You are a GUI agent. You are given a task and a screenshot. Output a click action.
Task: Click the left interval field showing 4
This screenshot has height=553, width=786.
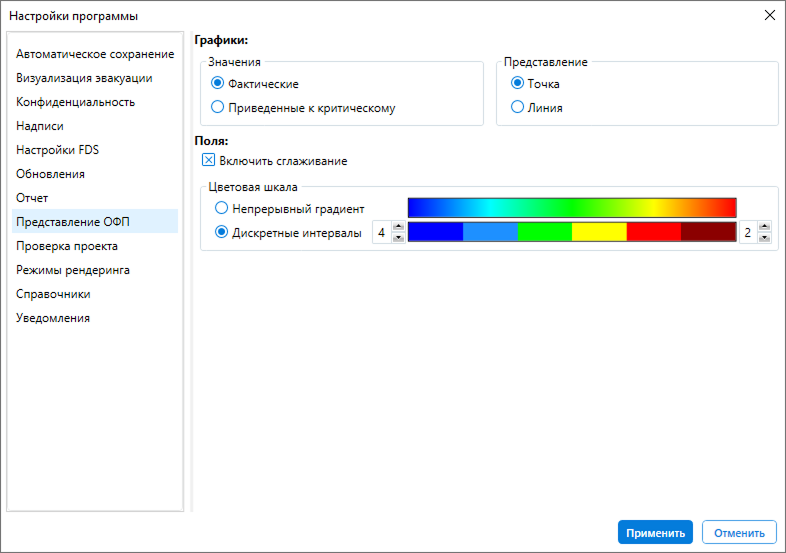(x=382, y=233)
